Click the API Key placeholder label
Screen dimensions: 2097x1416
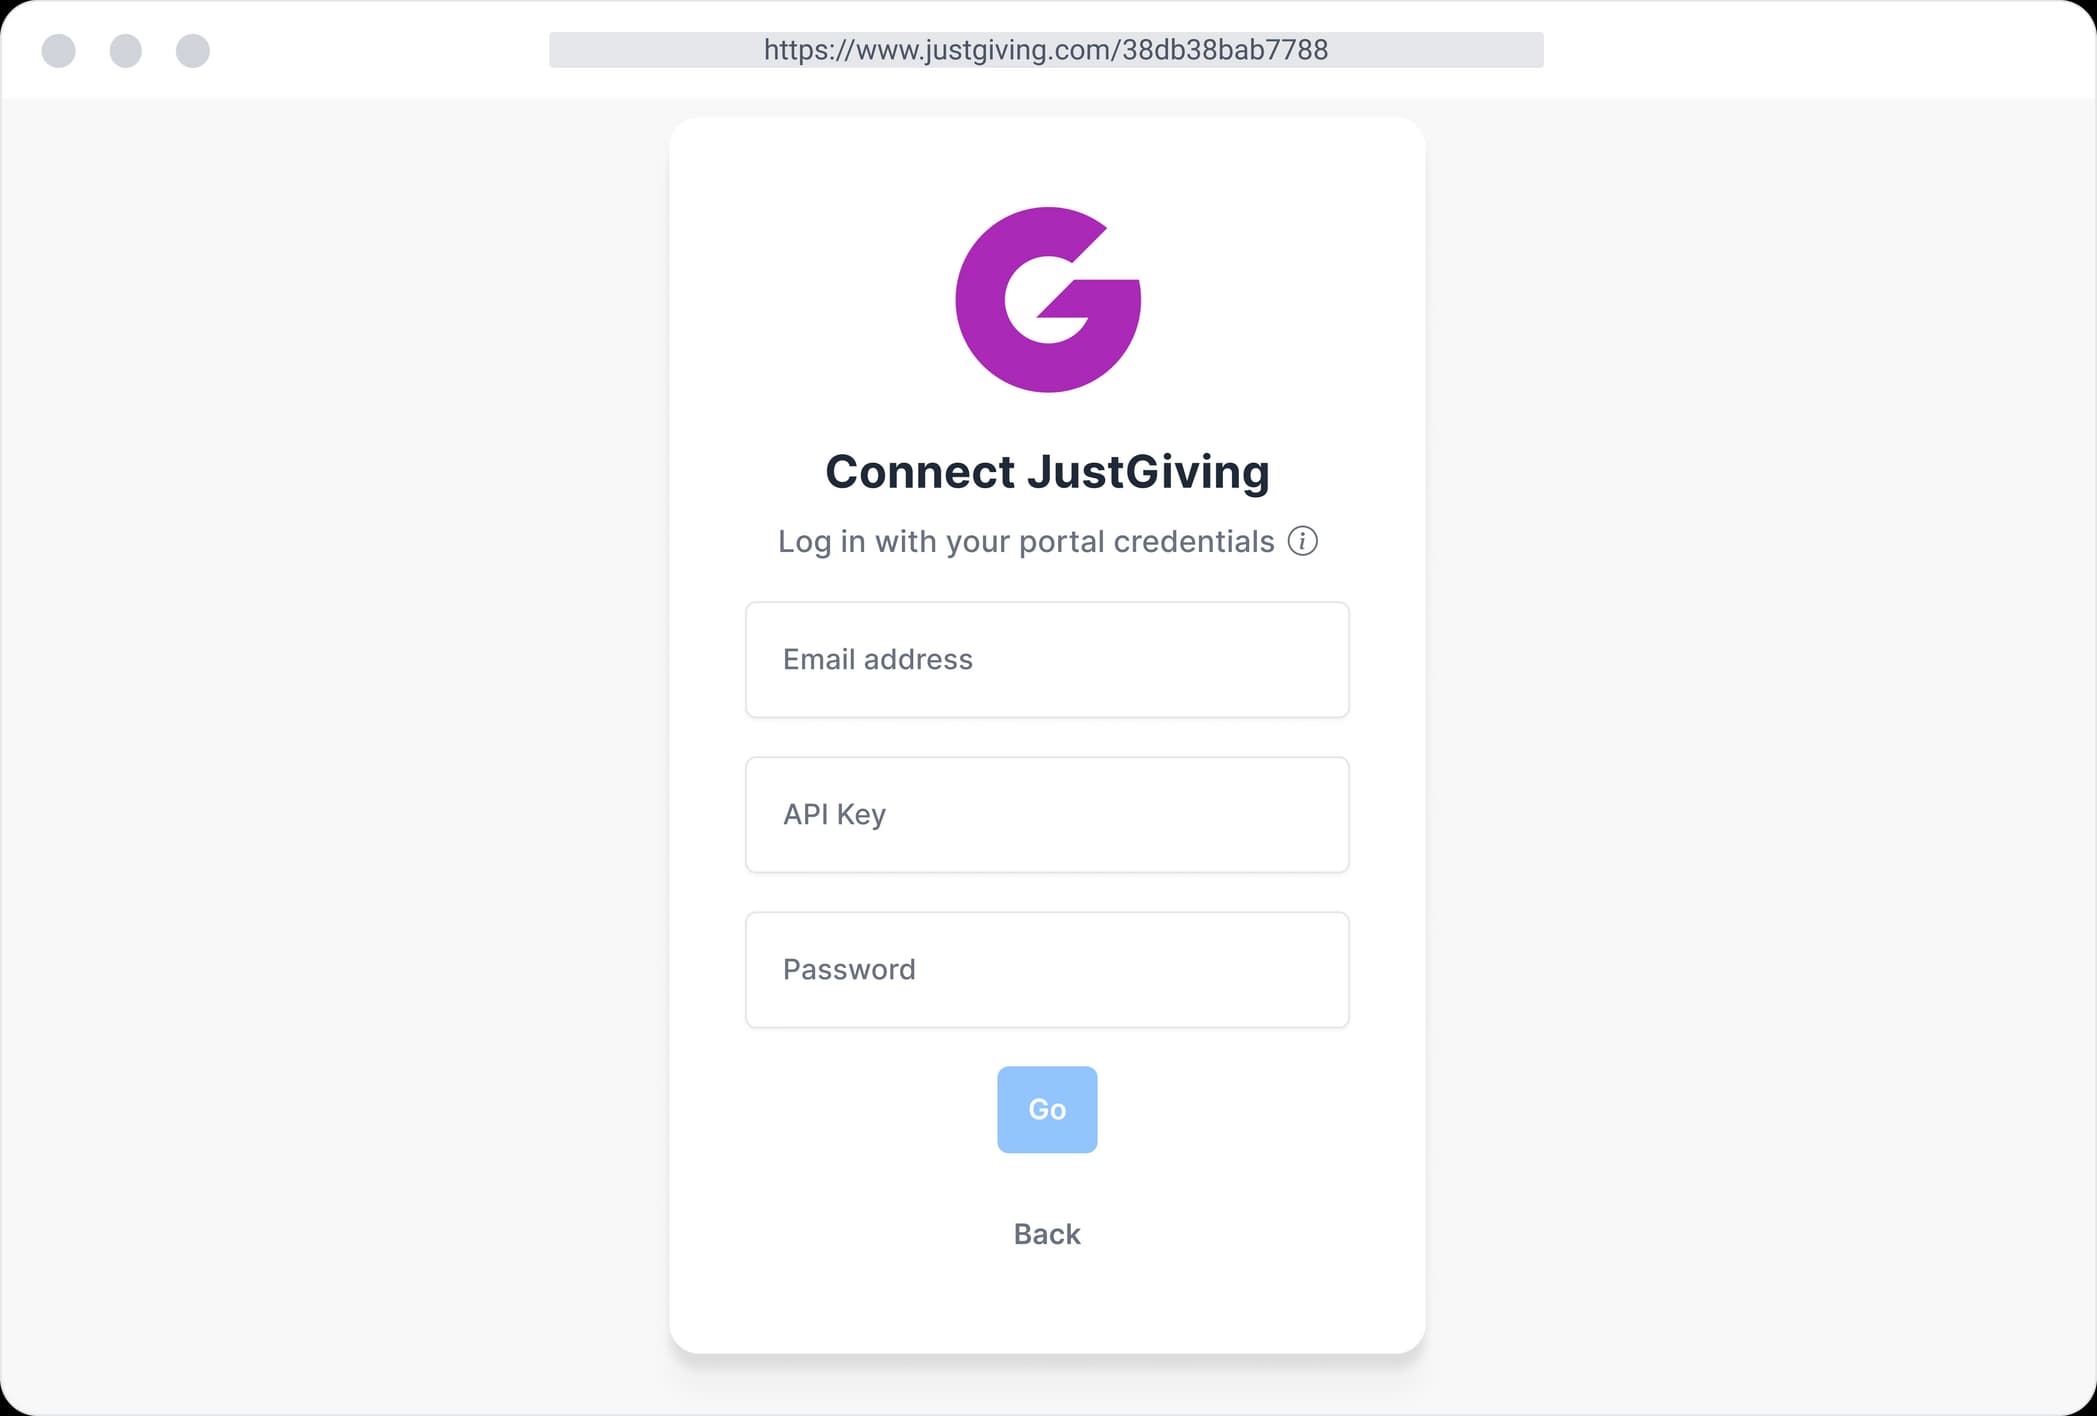pyautogui.click(x=834, y=815)
